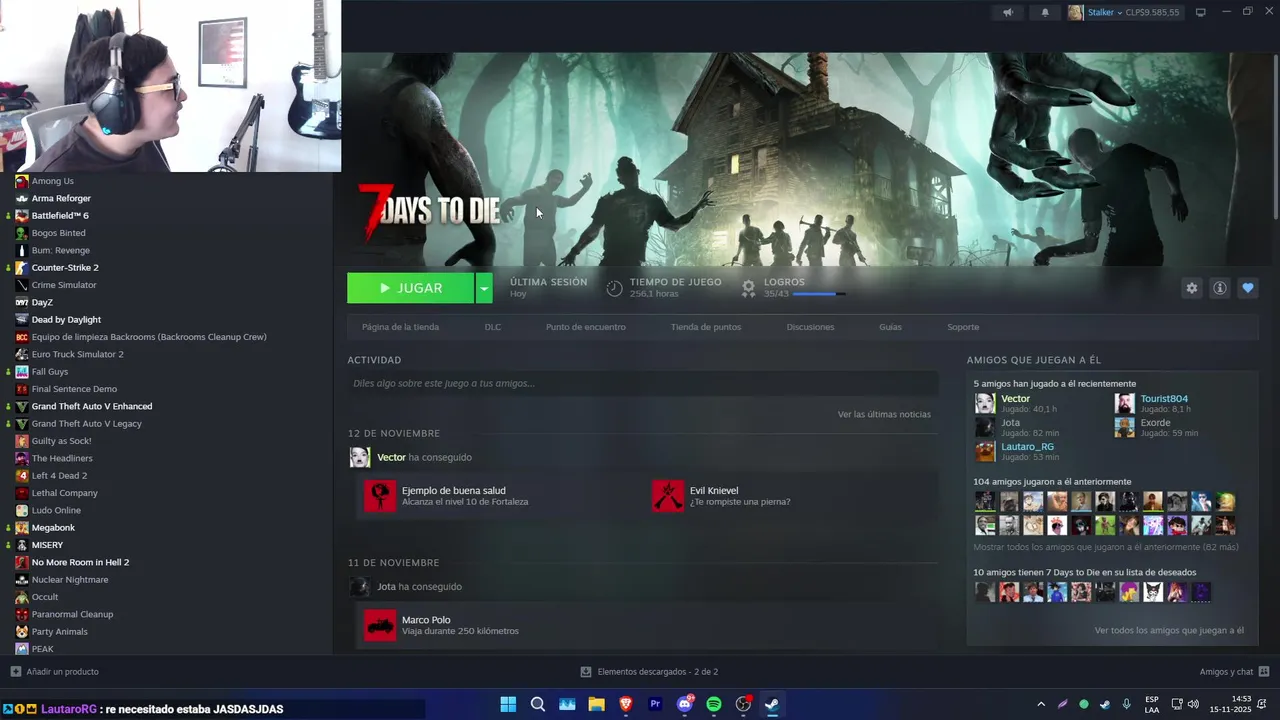
Task: Open the Punto de encuentro tab
Action: [586, 327]
